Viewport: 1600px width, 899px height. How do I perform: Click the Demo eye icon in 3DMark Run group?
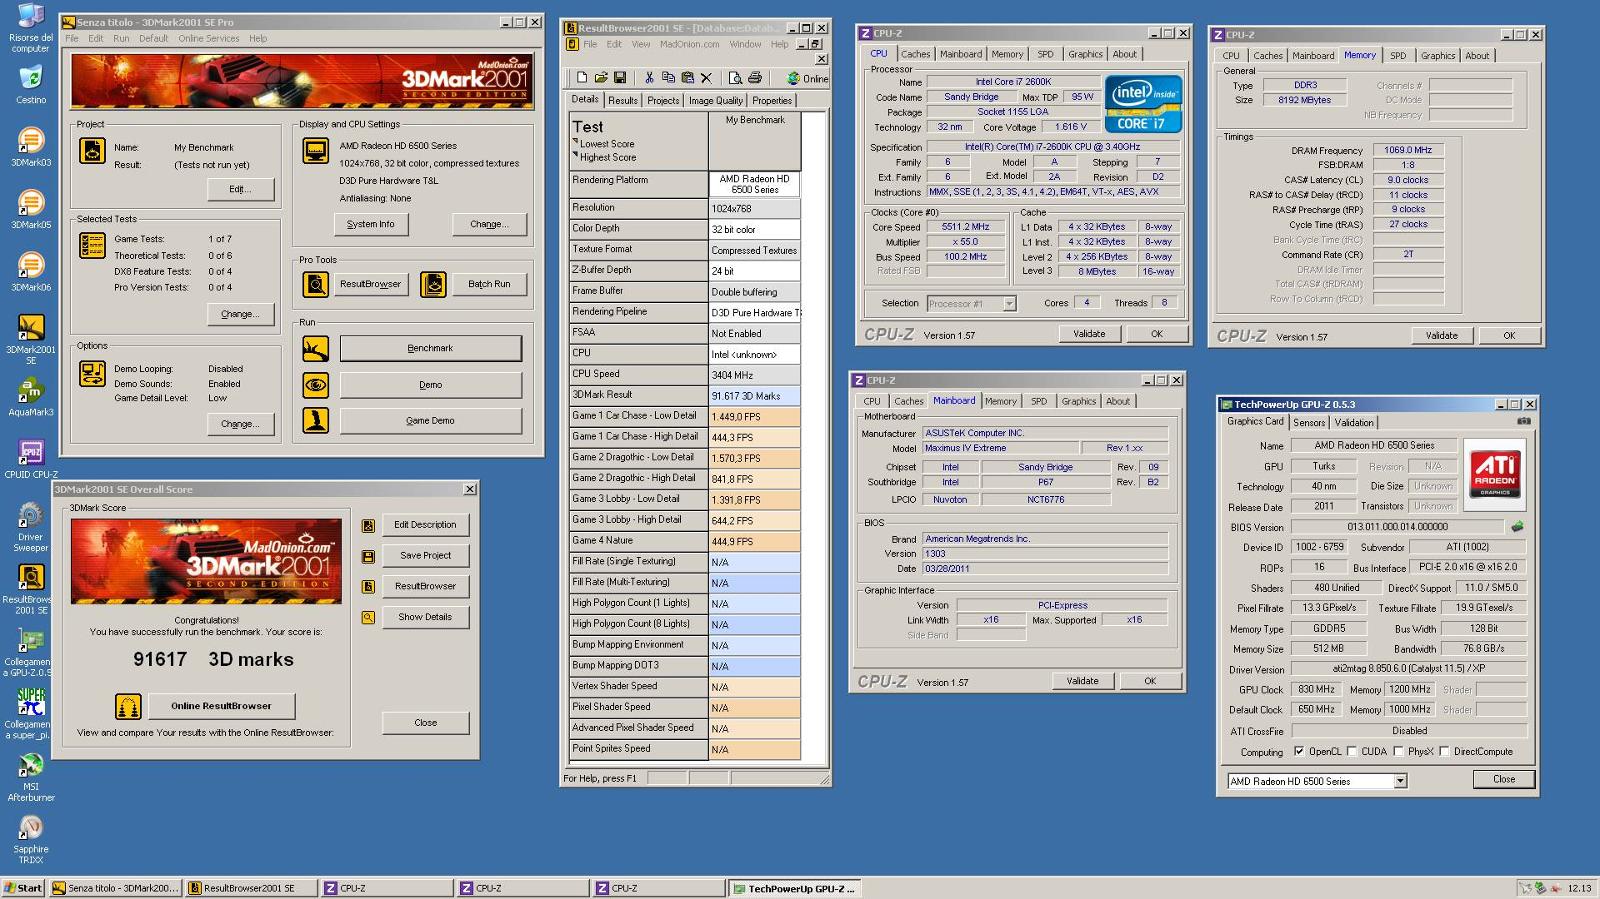pyautogui.click(x=316, y=384)
